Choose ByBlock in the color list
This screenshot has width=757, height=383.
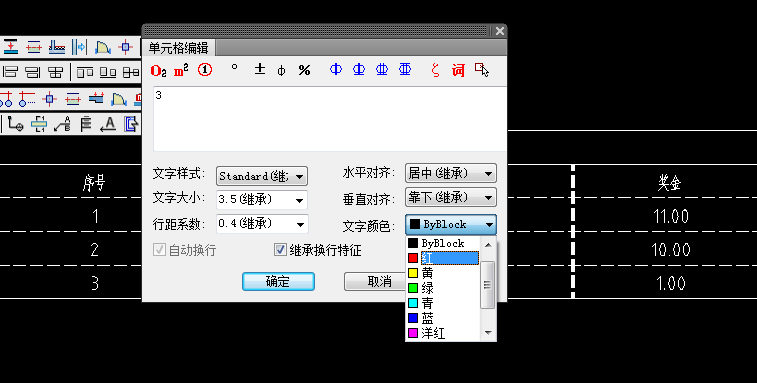pos(443,243)
